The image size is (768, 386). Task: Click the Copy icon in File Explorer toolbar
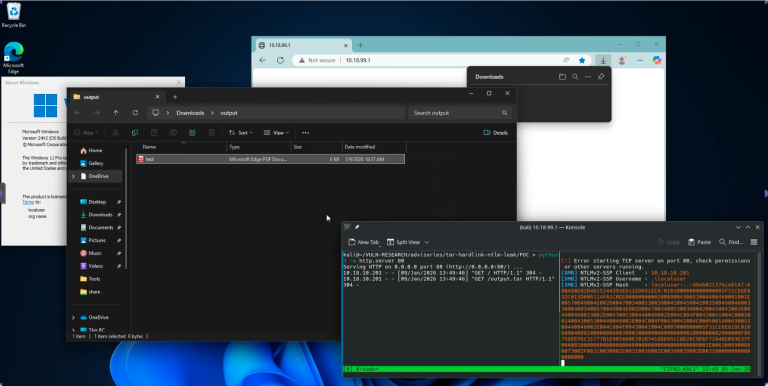[x=135, y=133]
